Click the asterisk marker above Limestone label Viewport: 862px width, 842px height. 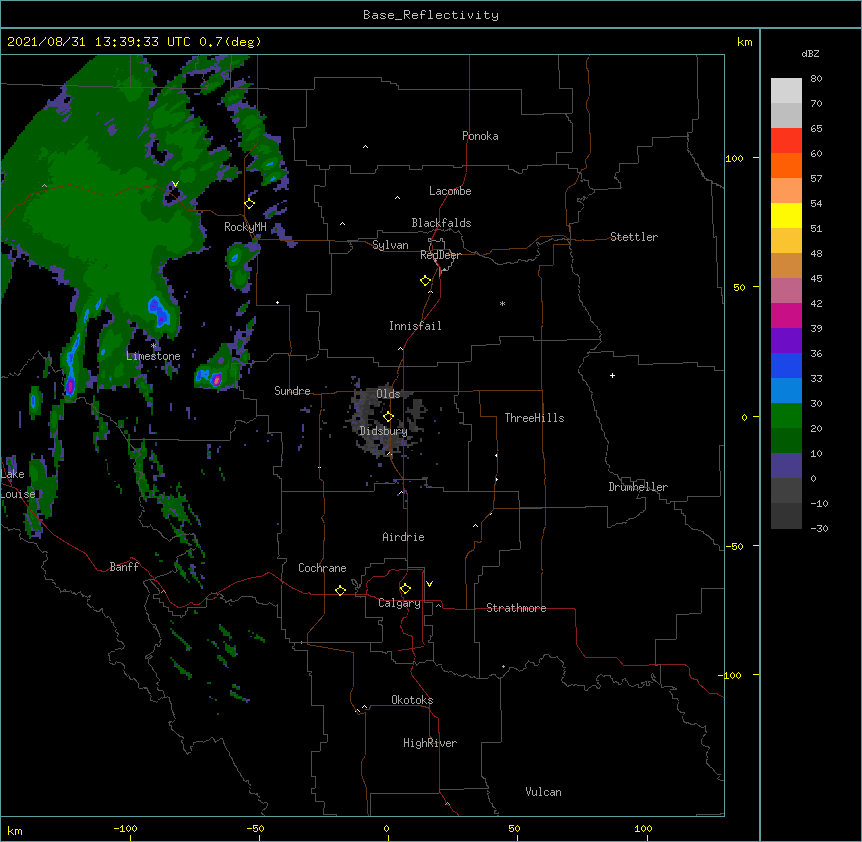click(154, 345)
